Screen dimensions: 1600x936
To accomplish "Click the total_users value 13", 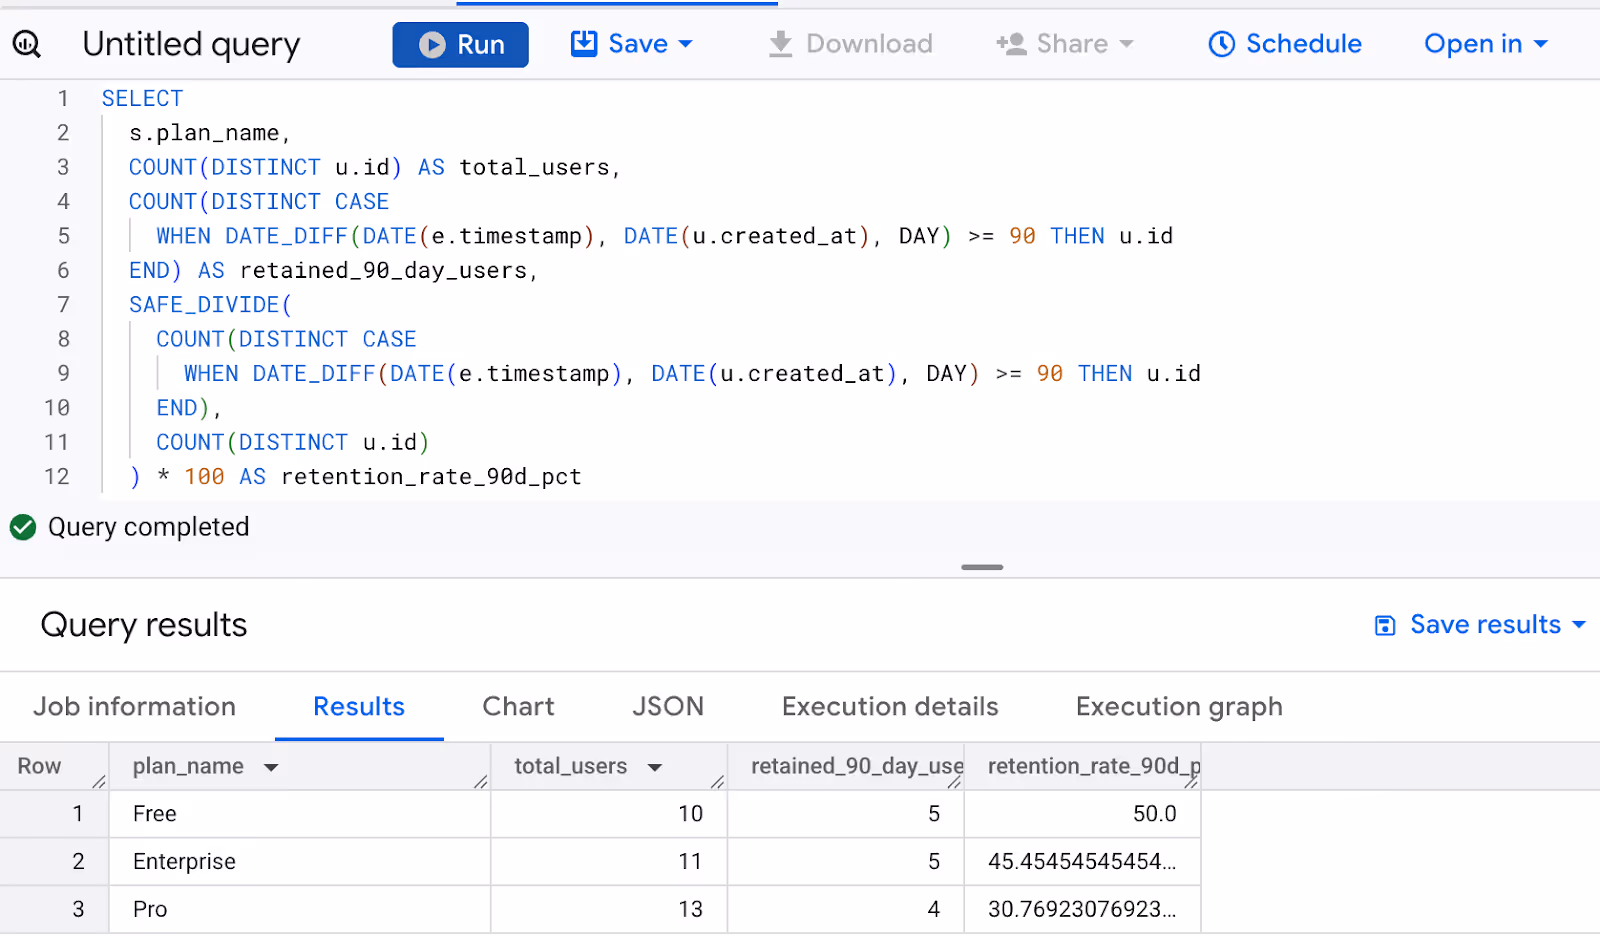I will pyautogui.click(x=690, y=909).
